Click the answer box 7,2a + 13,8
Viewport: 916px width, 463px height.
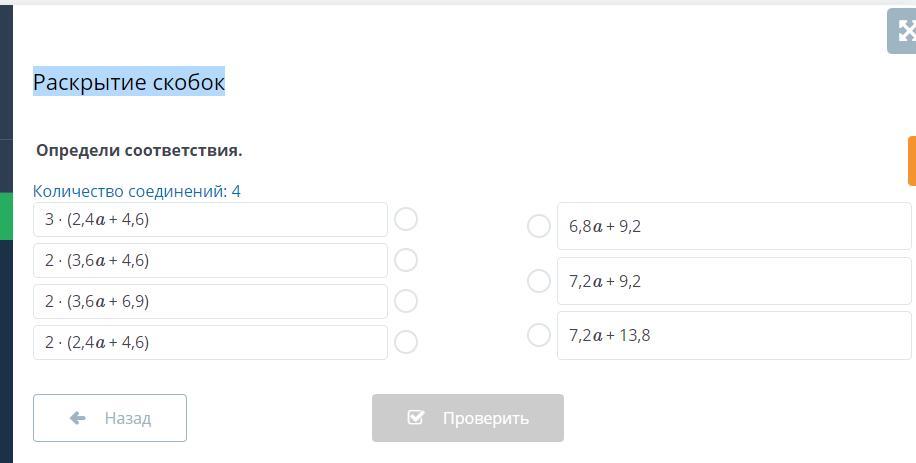pyautogui.click(x=734, y=336)
